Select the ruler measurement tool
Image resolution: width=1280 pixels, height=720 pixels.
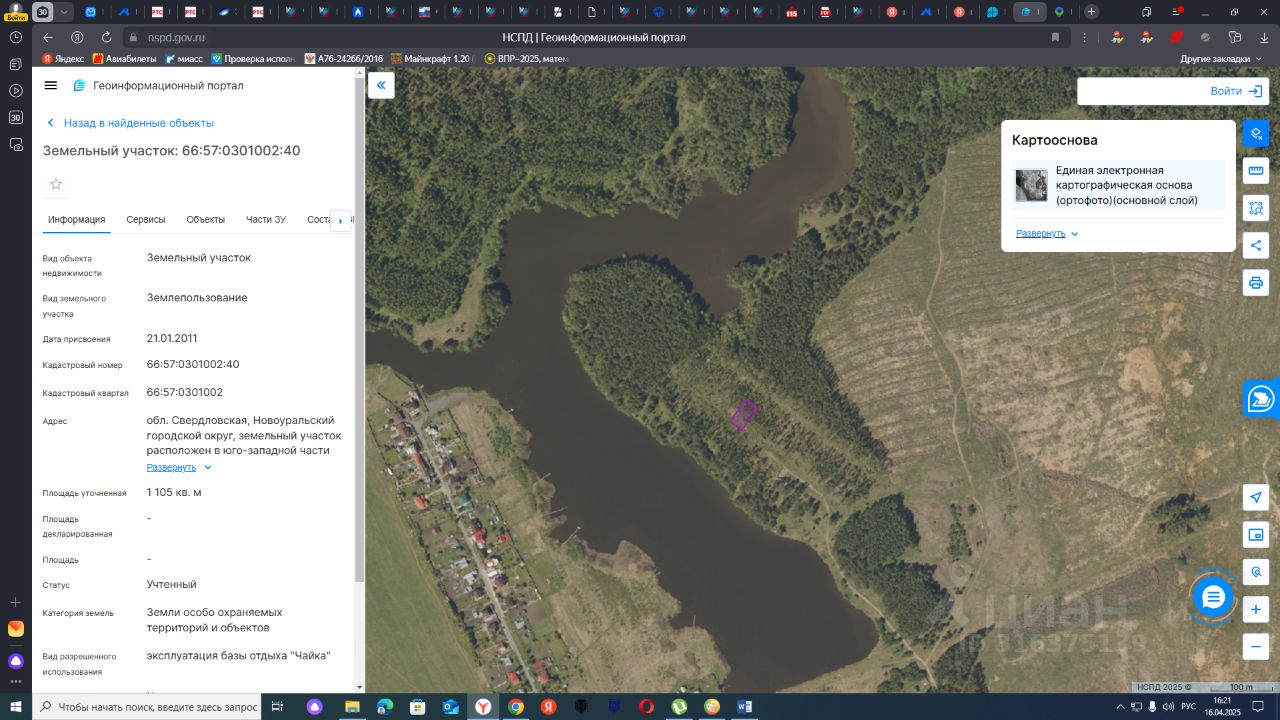[x=1256, y=170]
